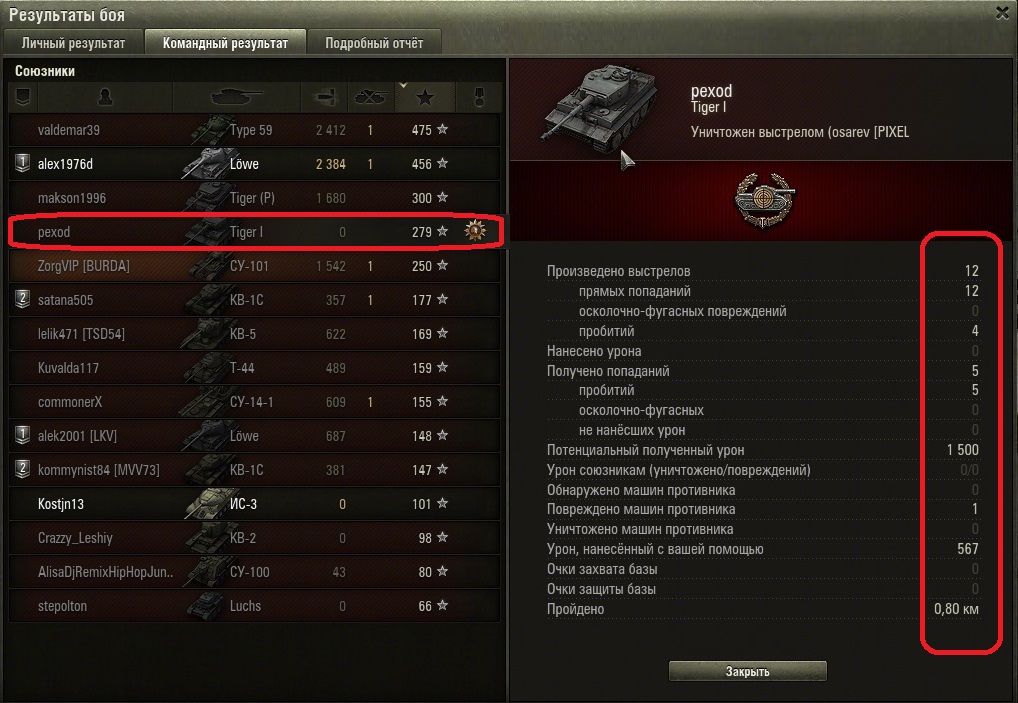Sort by medals column header icon
The image size is (1018, 703).
[x=479, y=98]
